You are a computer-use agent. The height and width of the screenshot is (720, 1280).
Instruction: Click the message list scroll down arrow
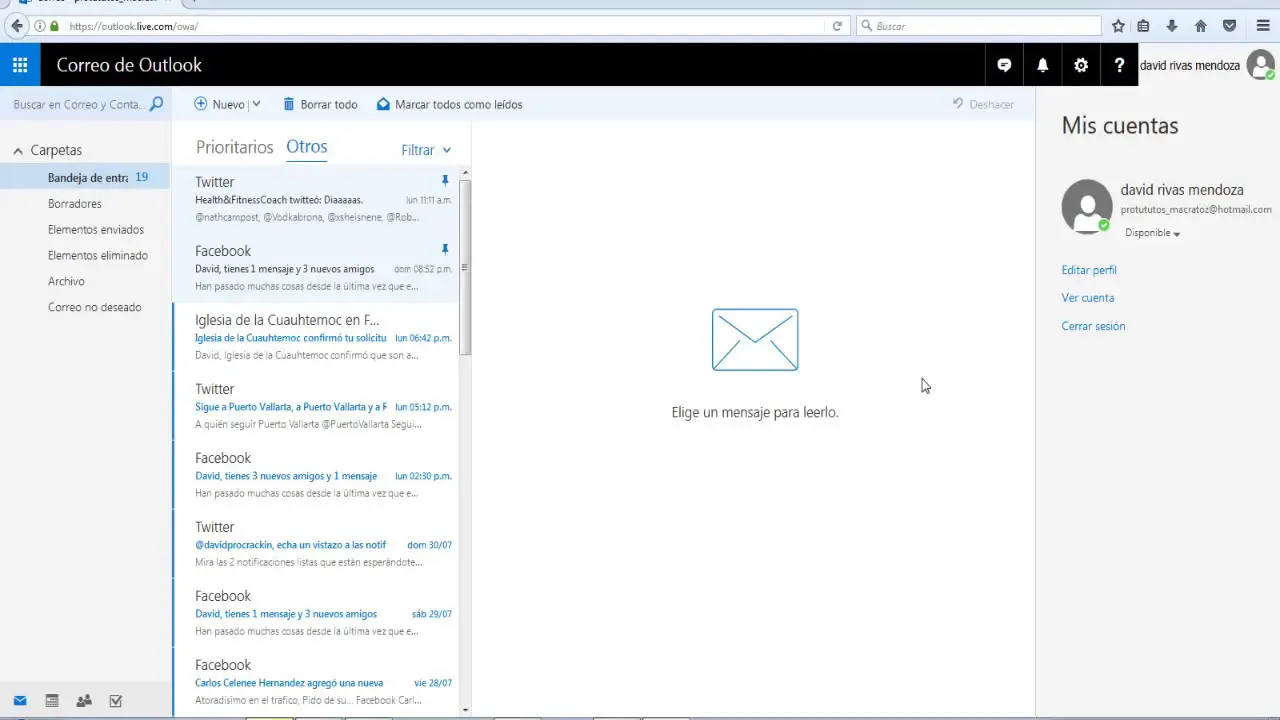pos(465,710)
